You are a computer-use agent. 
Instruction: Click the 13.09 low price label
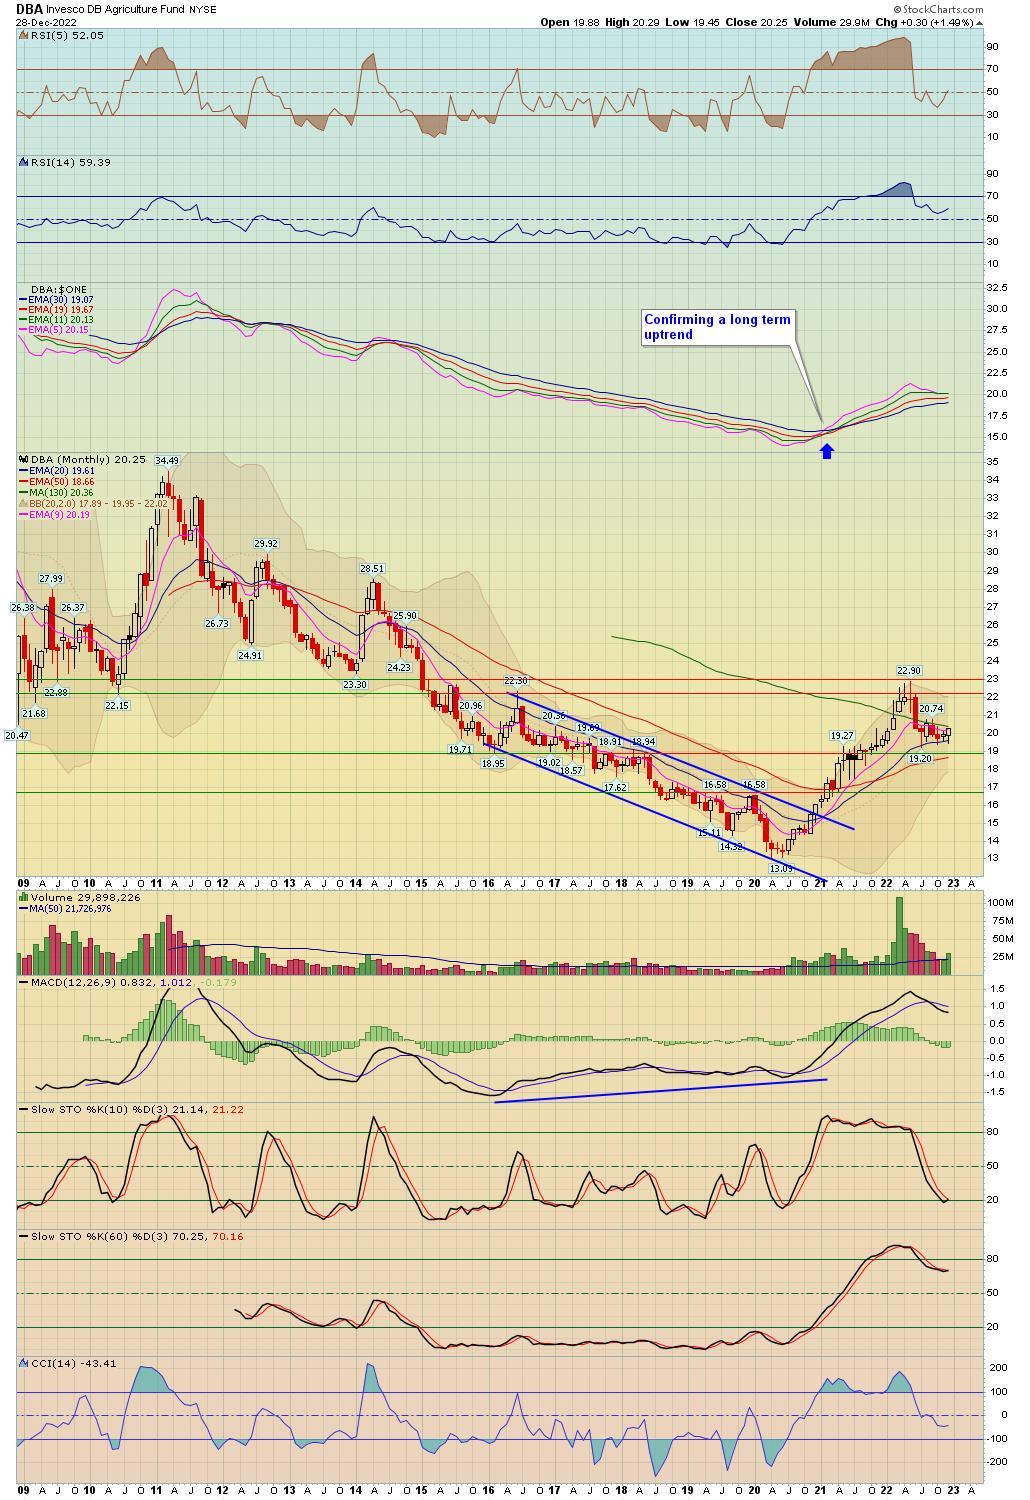pos(780,868)
